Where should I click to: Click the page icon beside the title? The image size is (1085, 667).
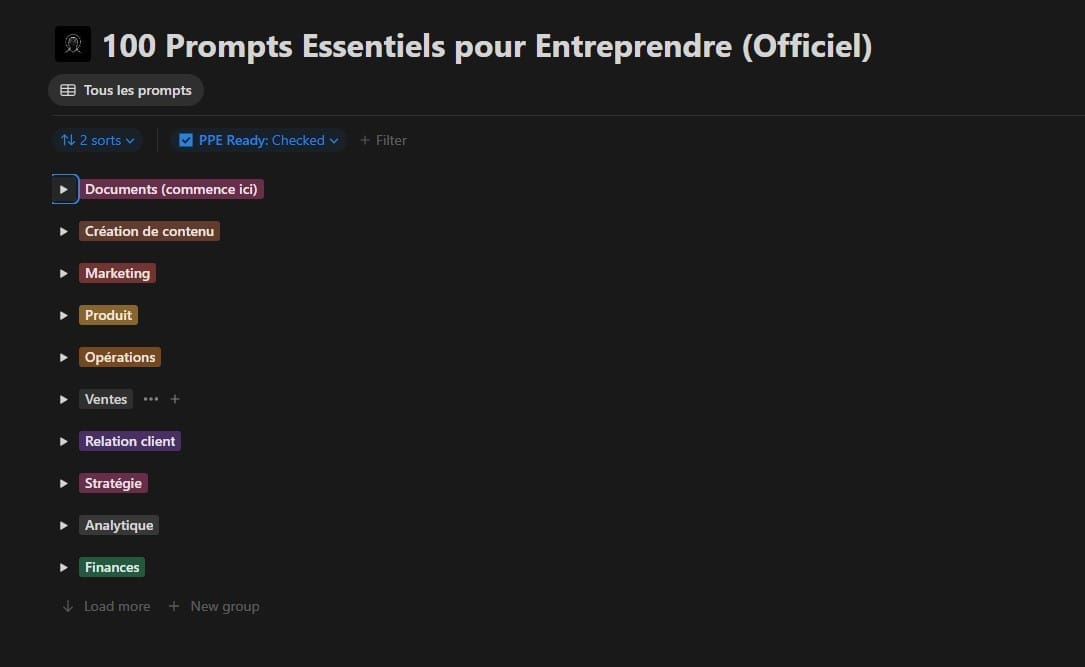click(x=73, y=45)
